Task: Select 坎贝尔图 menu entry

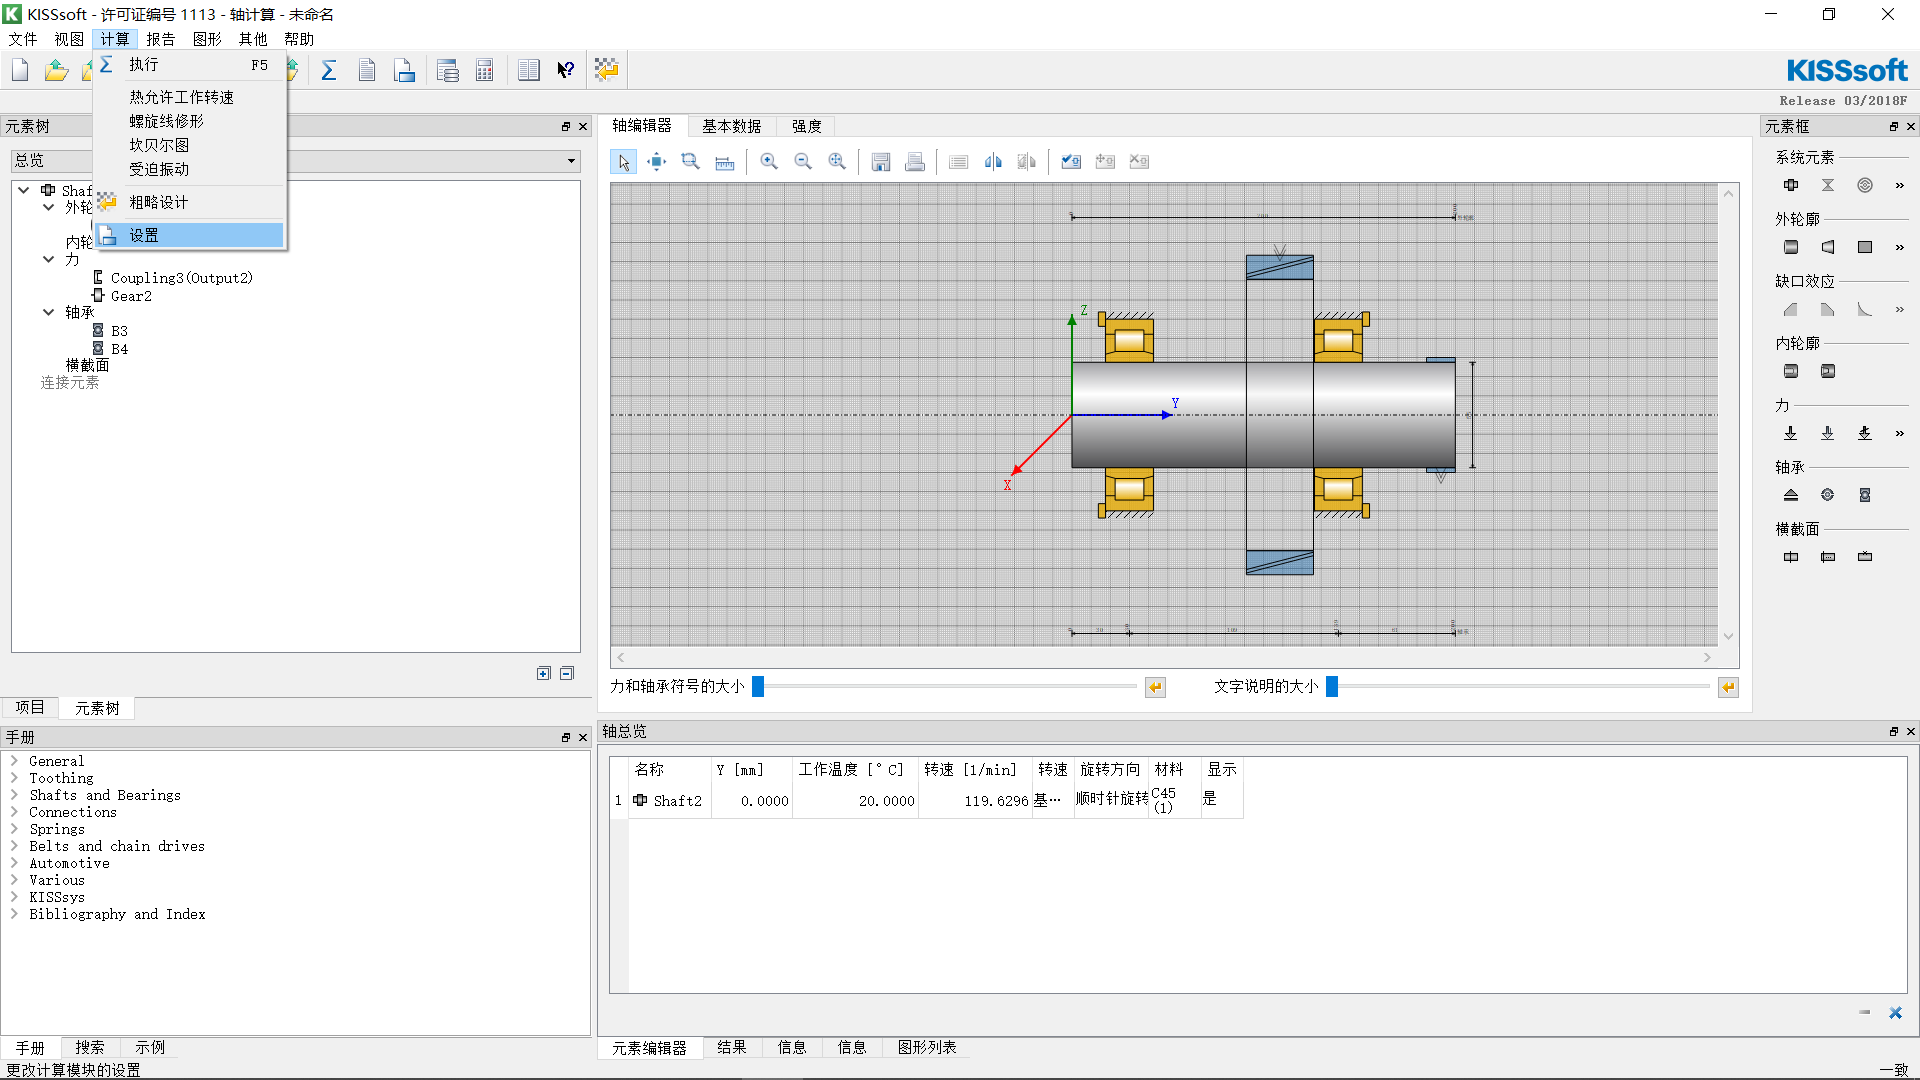Action: [x=190, y=145]
